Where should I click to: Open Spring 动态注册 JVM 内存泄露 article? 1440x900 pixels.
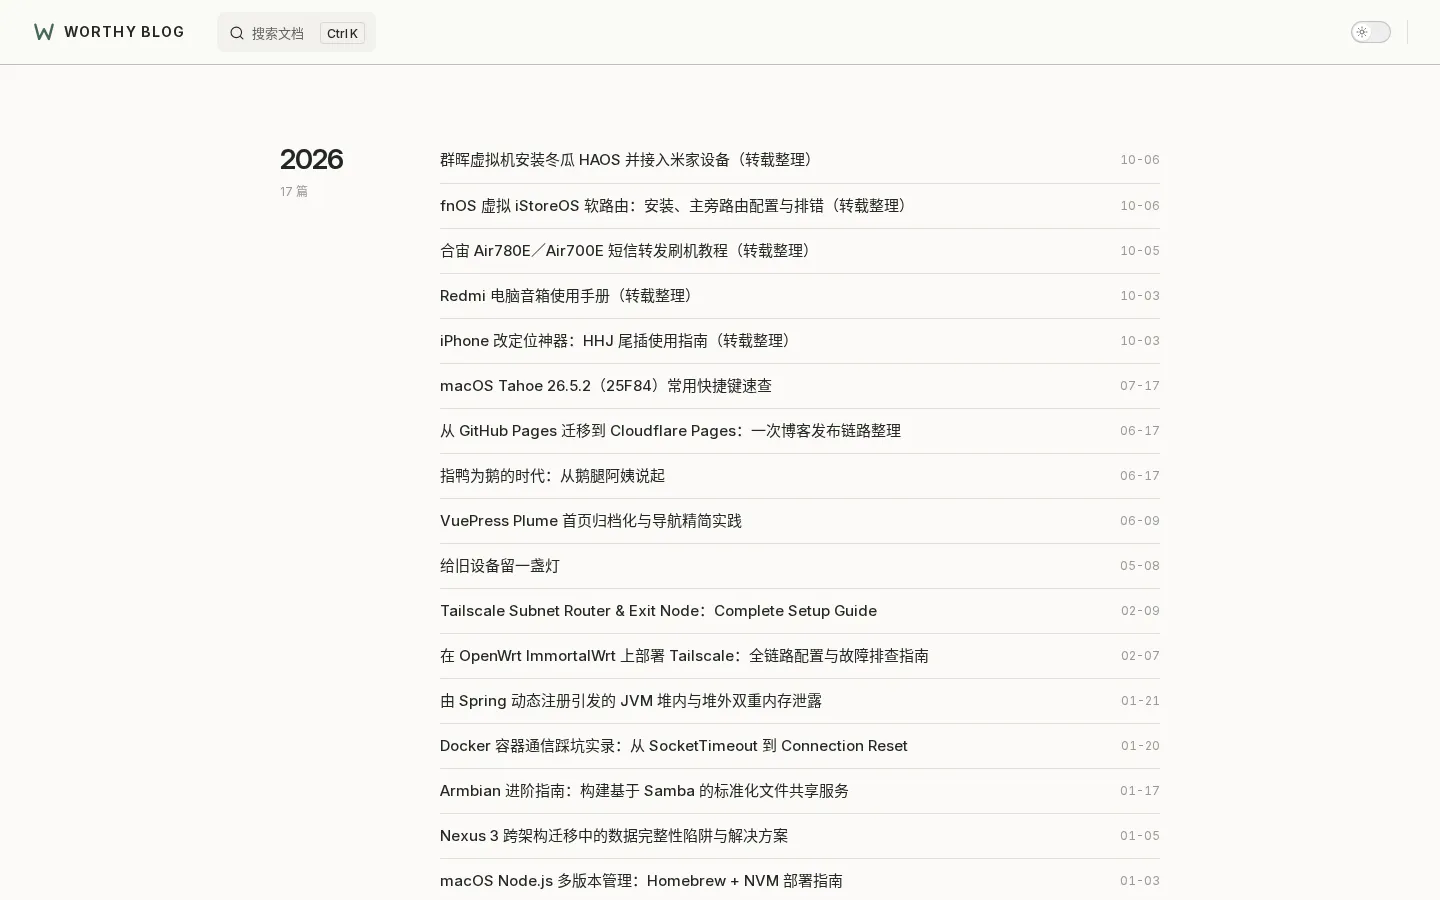(631, 701)
